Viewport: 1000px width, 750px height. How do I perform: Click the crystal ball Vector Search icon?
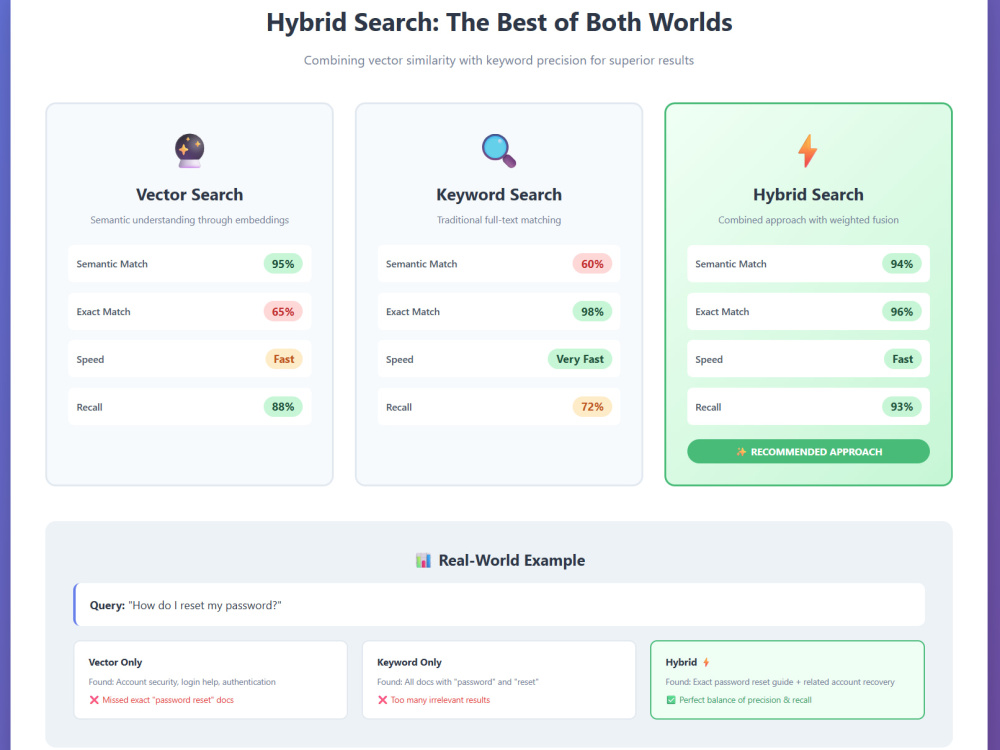[x=189, y=151]
